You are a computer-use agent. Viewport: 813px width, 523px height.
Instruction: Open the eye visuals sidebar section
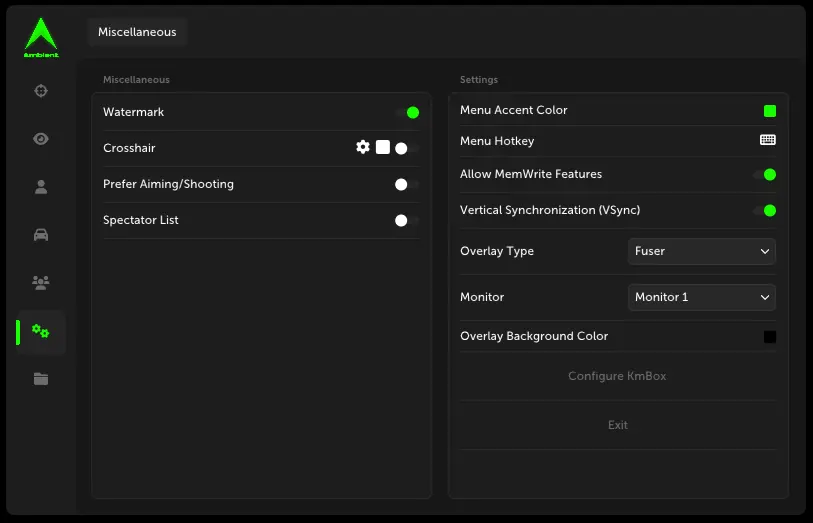[x=41, y=139]
